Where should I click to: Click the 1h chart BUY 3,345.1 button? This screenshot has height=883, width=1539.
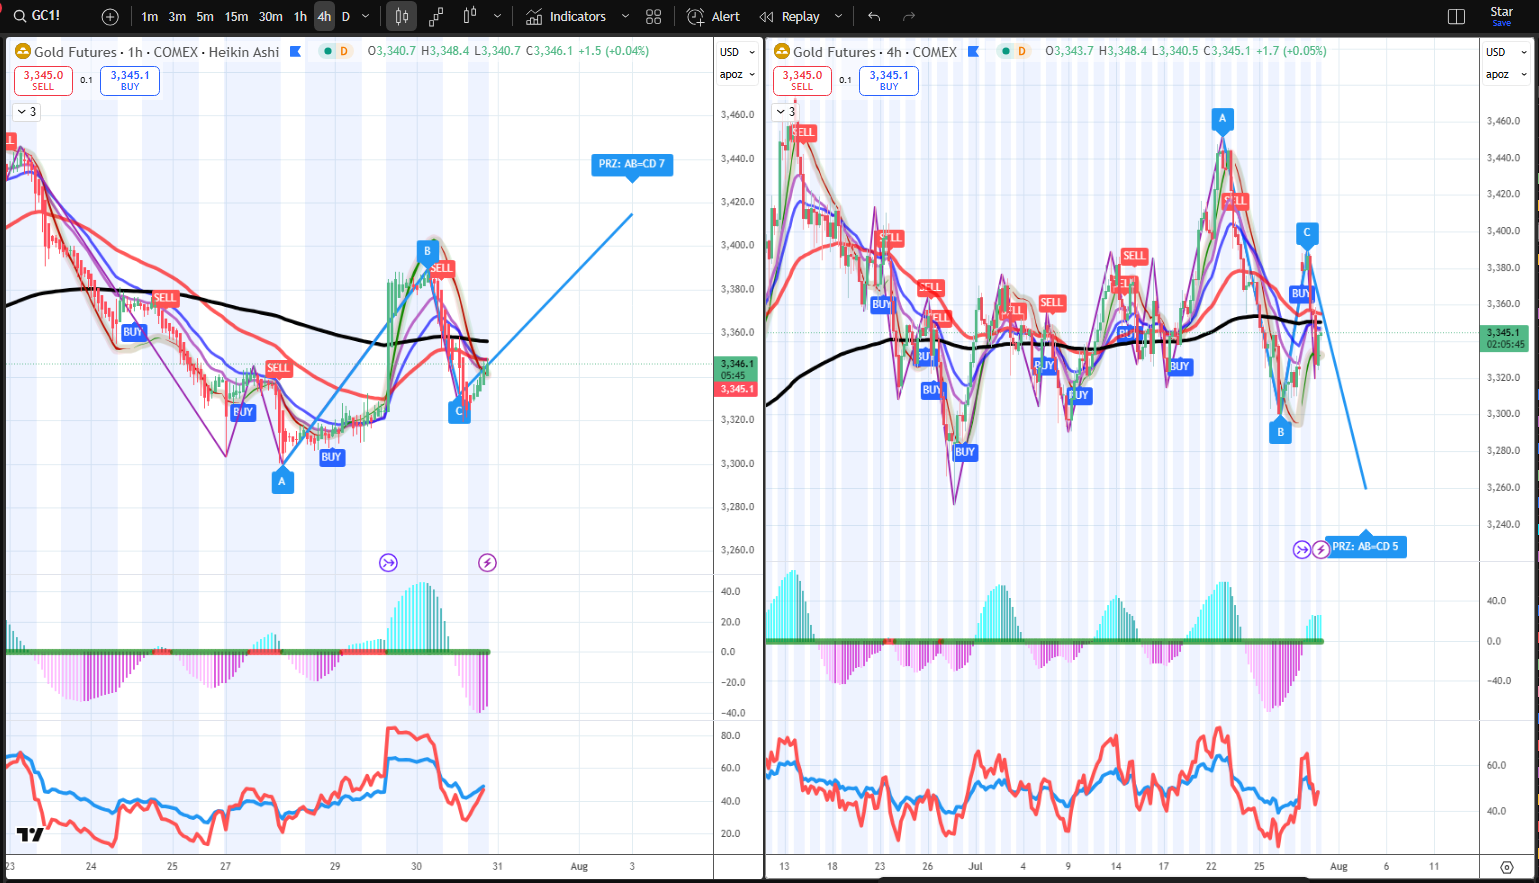[x=130, y=80]
